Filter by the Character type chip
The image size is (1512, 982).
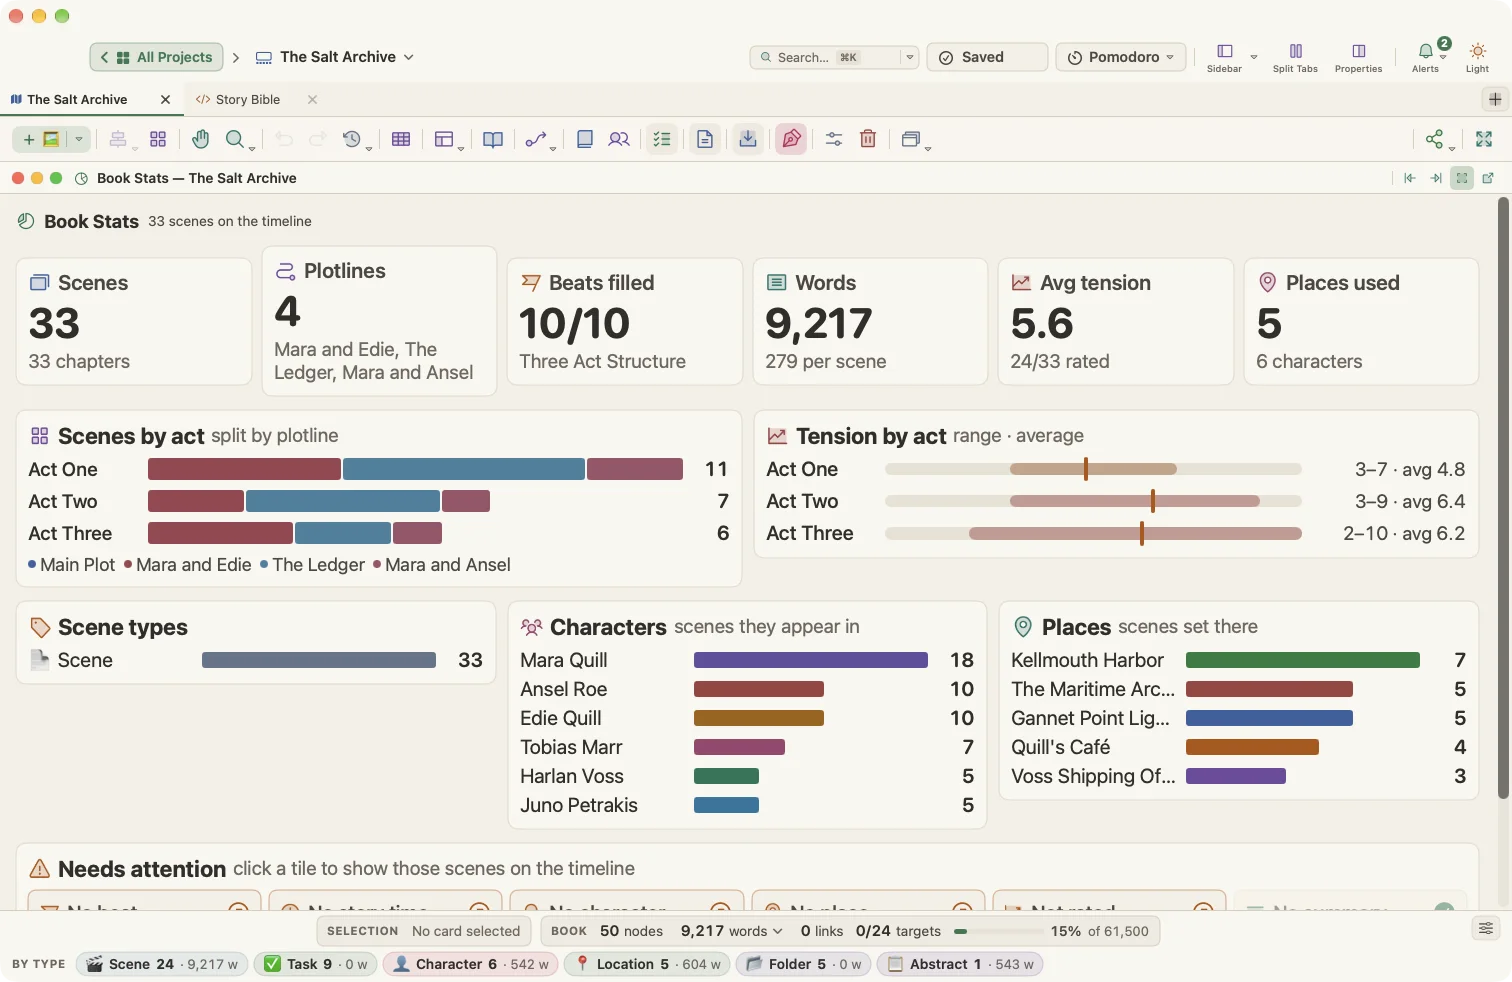(x=470, y=964)
